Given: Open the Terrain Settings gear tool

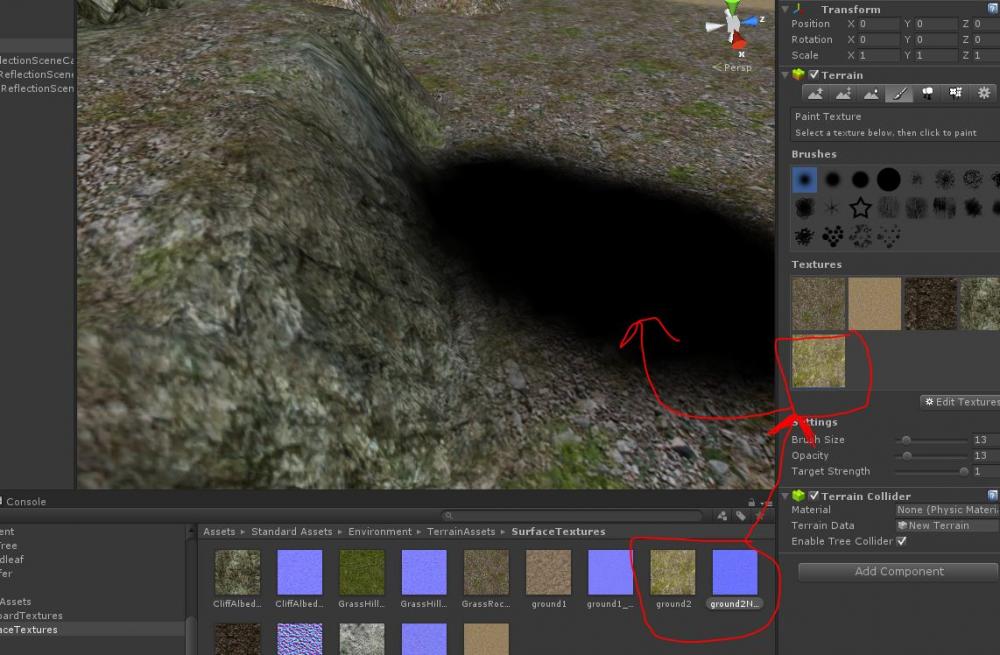Looking at the screenshot, I should coord(984,93).
